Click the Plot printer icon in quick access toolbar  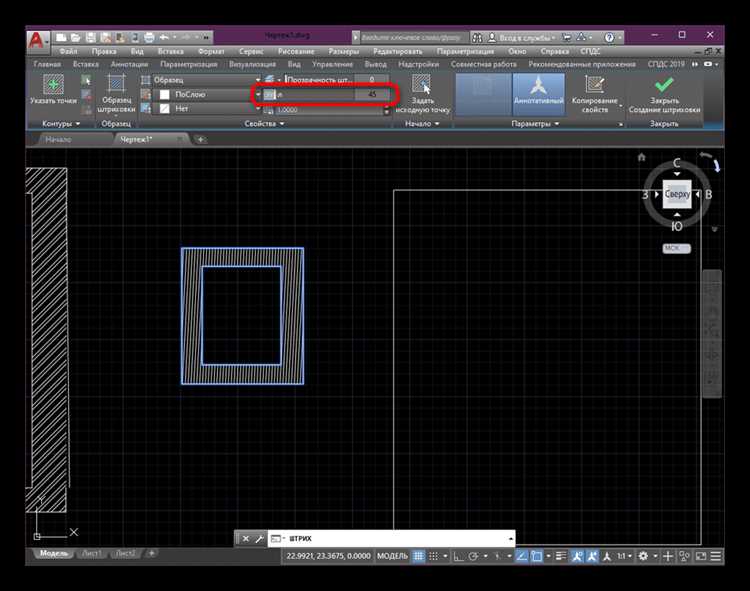click(149, 37)
